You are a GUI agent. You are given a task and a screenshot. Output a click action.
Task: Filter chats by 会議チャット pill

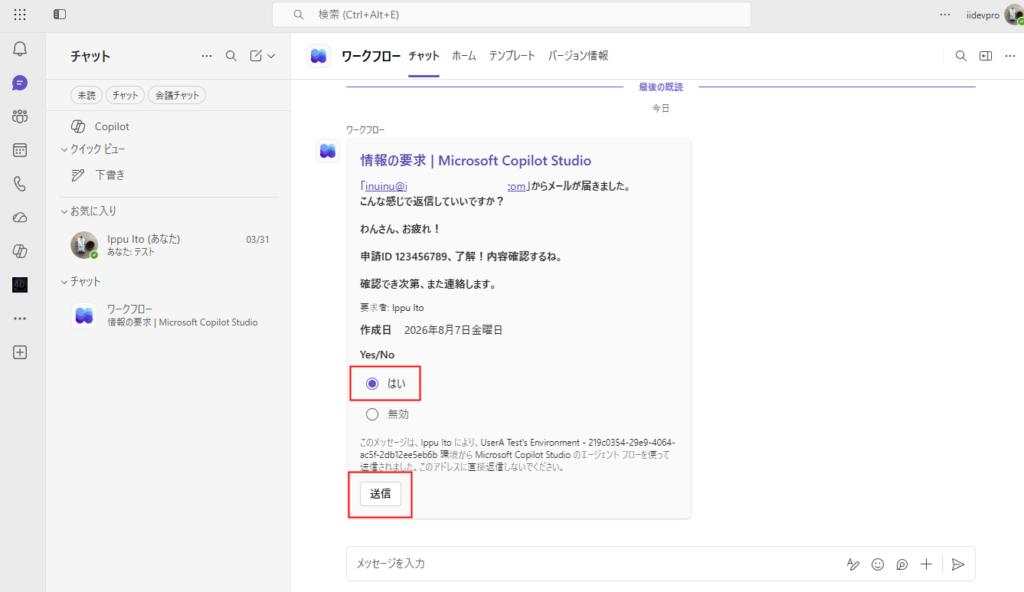click(177, 95)
